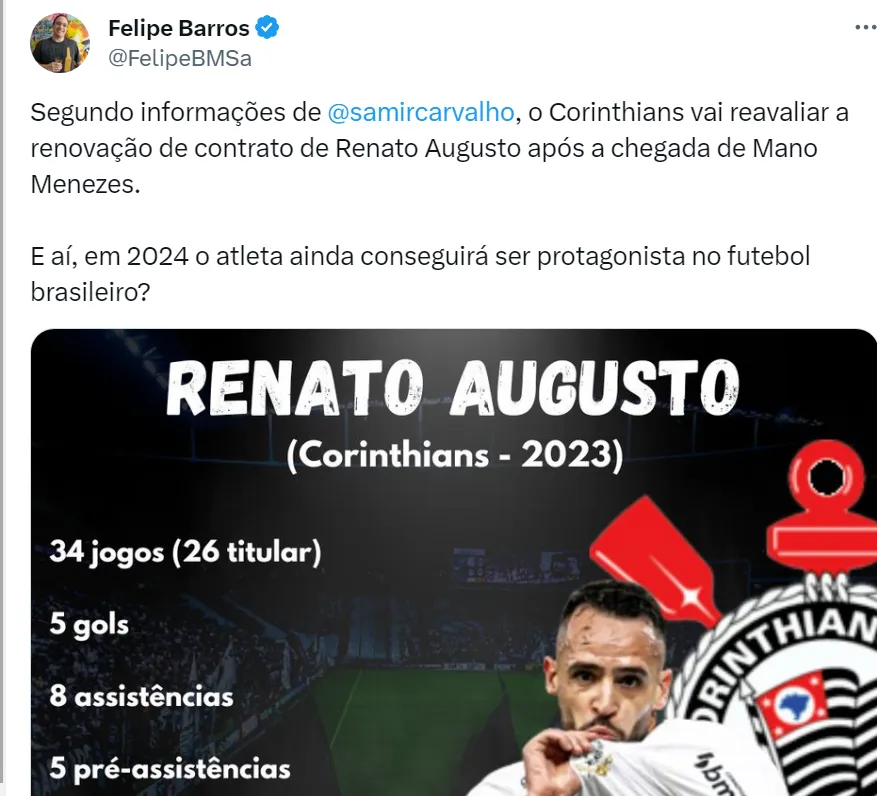This screenshot has width=877, height=796.
Task: Open the tweet's three-dot more menu
Action: [x=865, y=27]
